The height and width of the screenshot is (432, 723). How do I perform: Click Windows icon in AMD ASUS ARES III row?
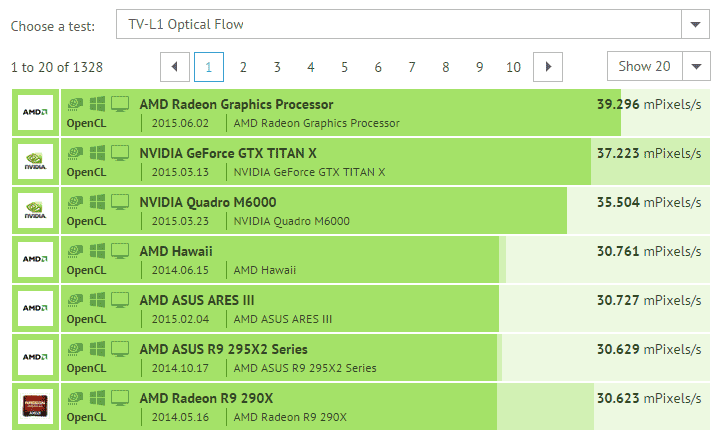pyautogui.click(x=98, y=300)
